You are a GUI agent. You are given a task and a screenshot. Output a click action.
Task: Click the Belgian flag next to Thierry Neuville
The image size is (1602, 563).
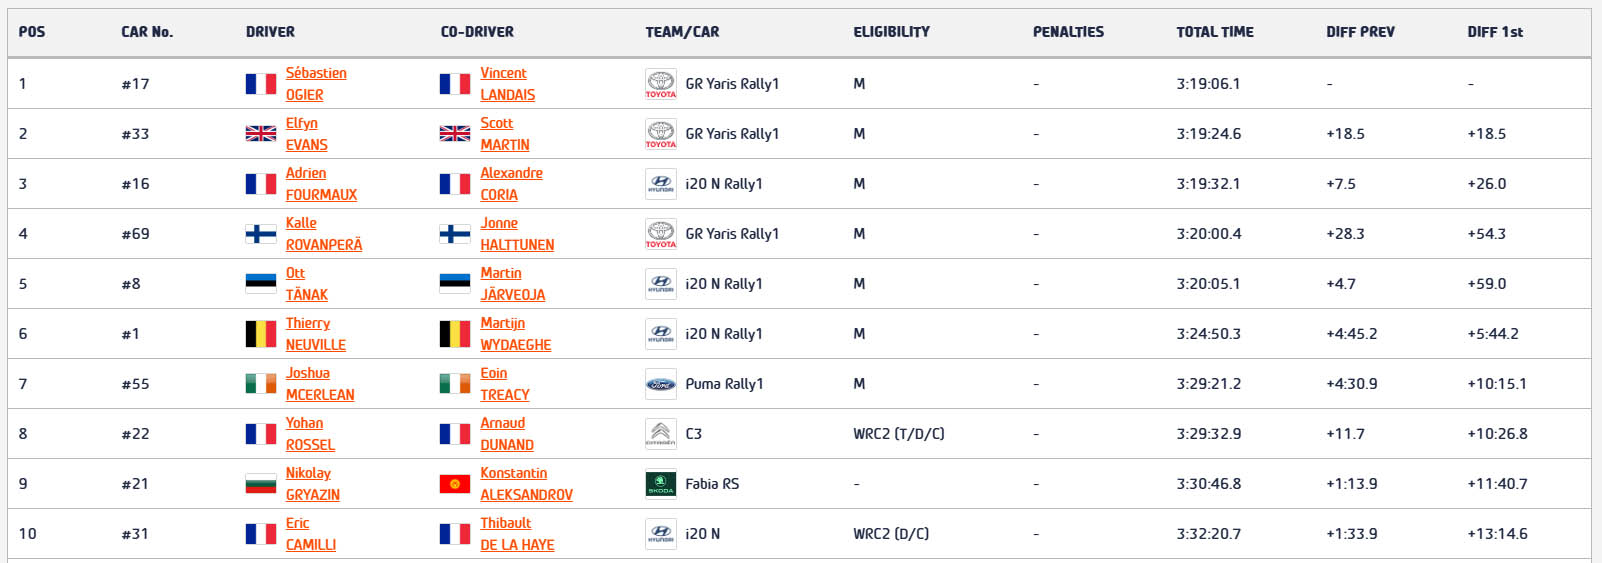click(261, 334)
